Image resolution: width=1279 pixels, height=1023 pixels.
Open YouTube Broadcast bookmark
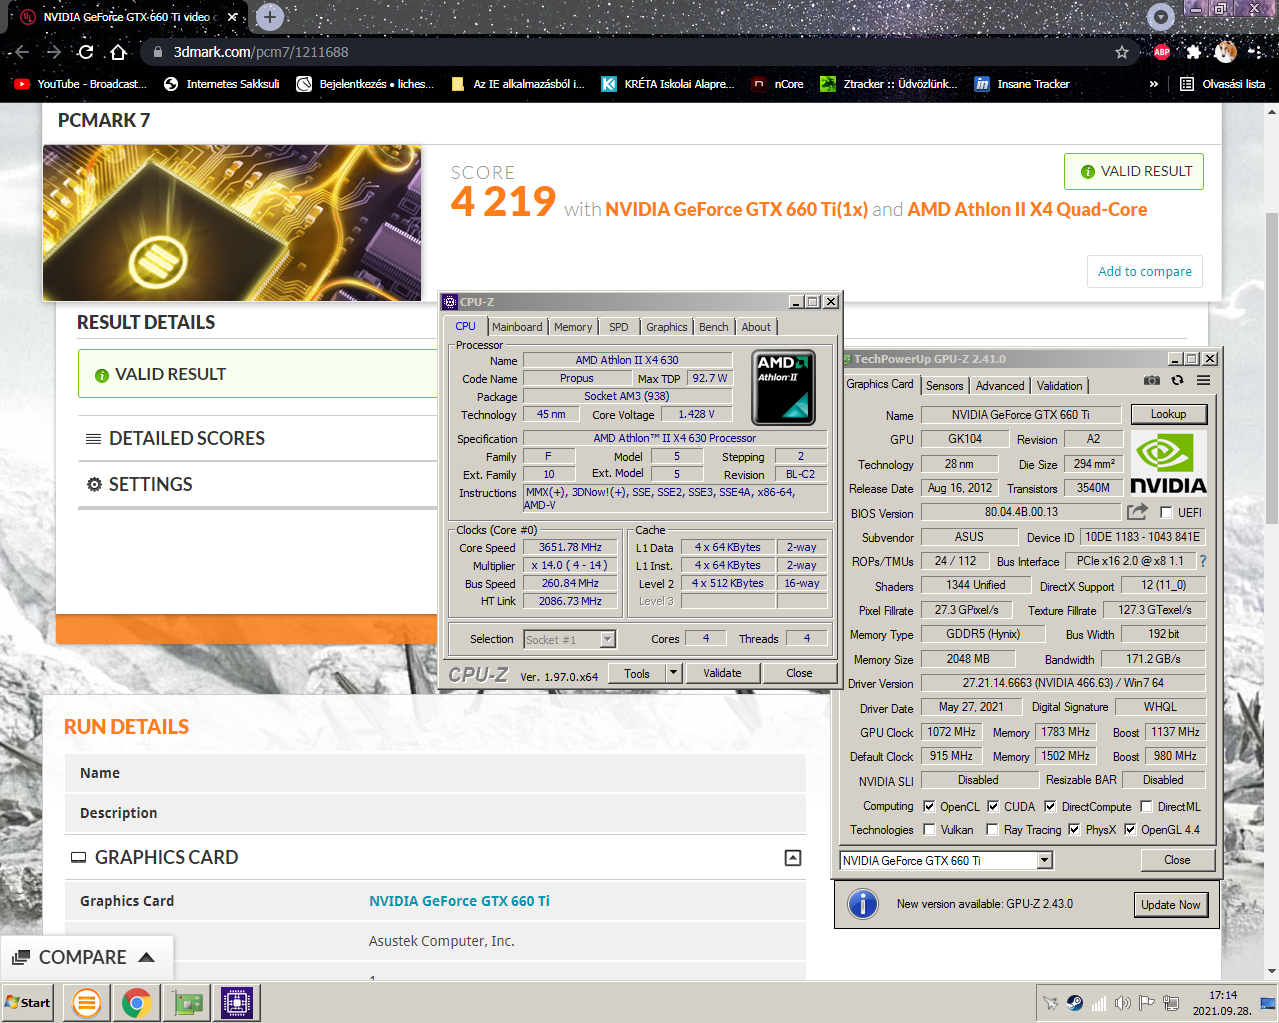[x=80, y=84]
